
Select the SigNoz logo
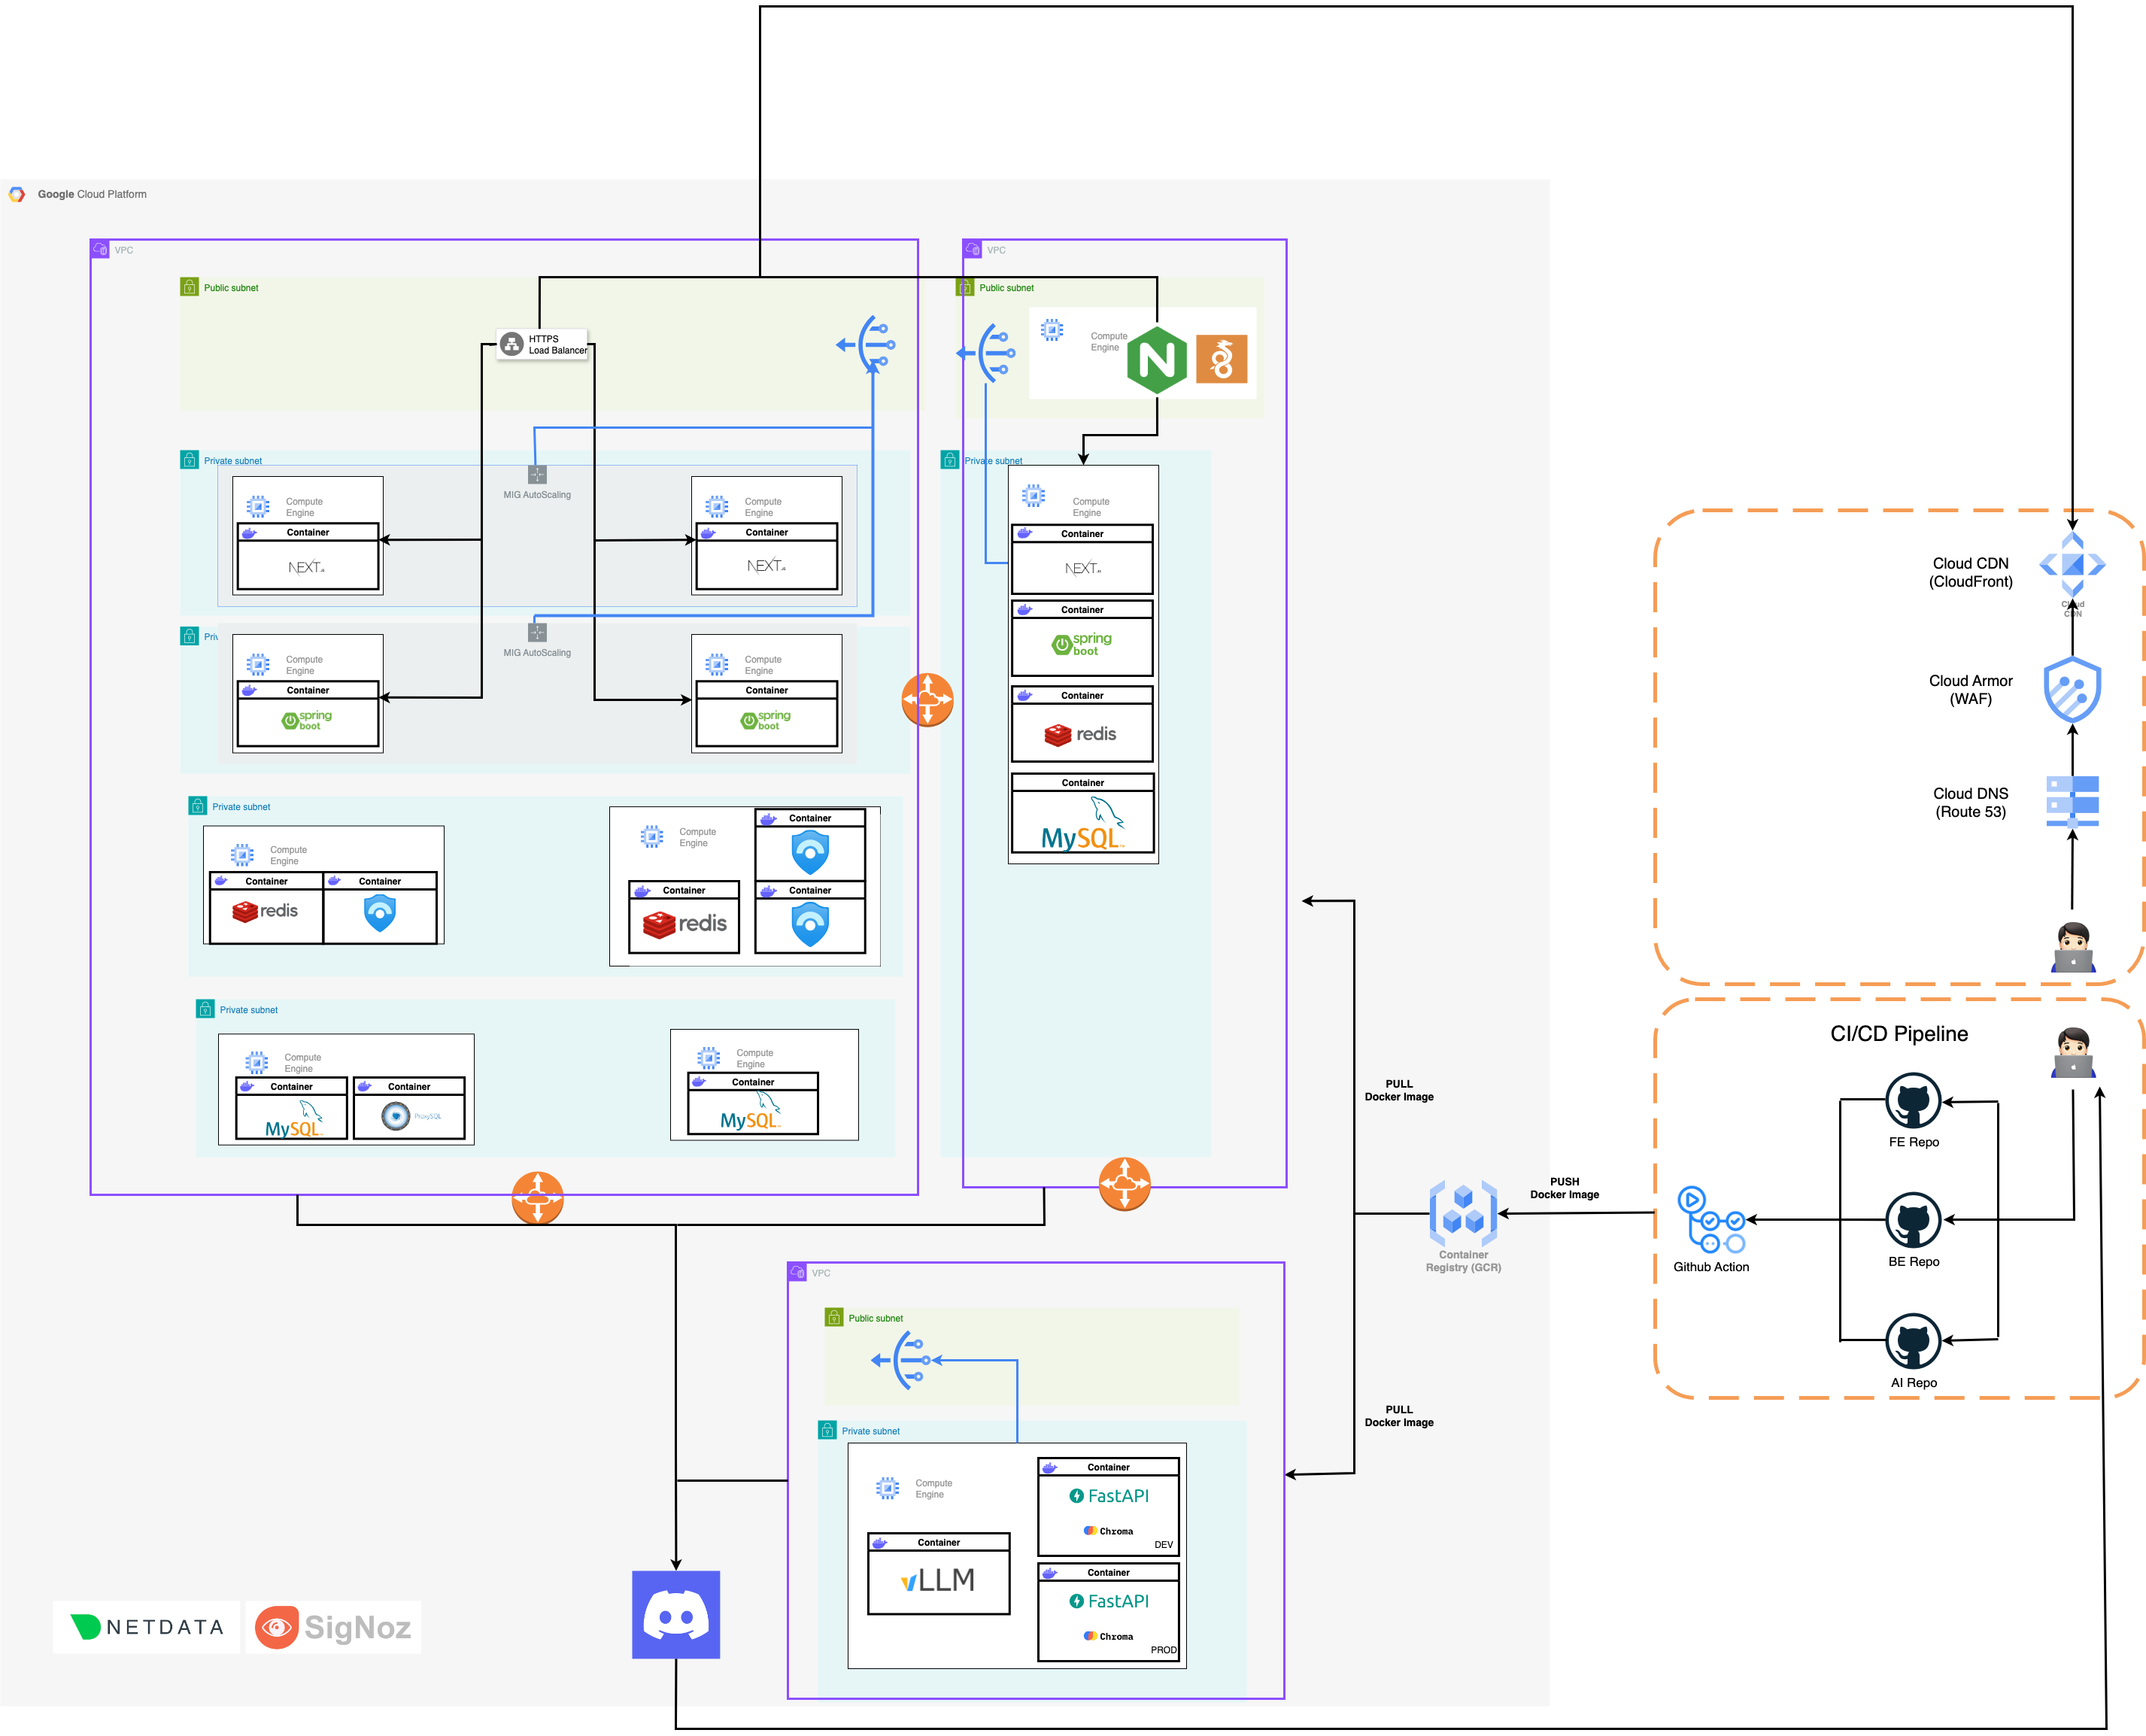pos(333,1627)
